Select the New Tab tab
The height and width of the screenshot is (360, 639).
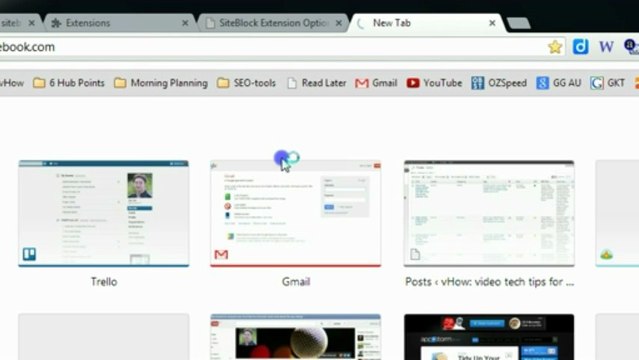pyautogui.click(x=428, y=23)
